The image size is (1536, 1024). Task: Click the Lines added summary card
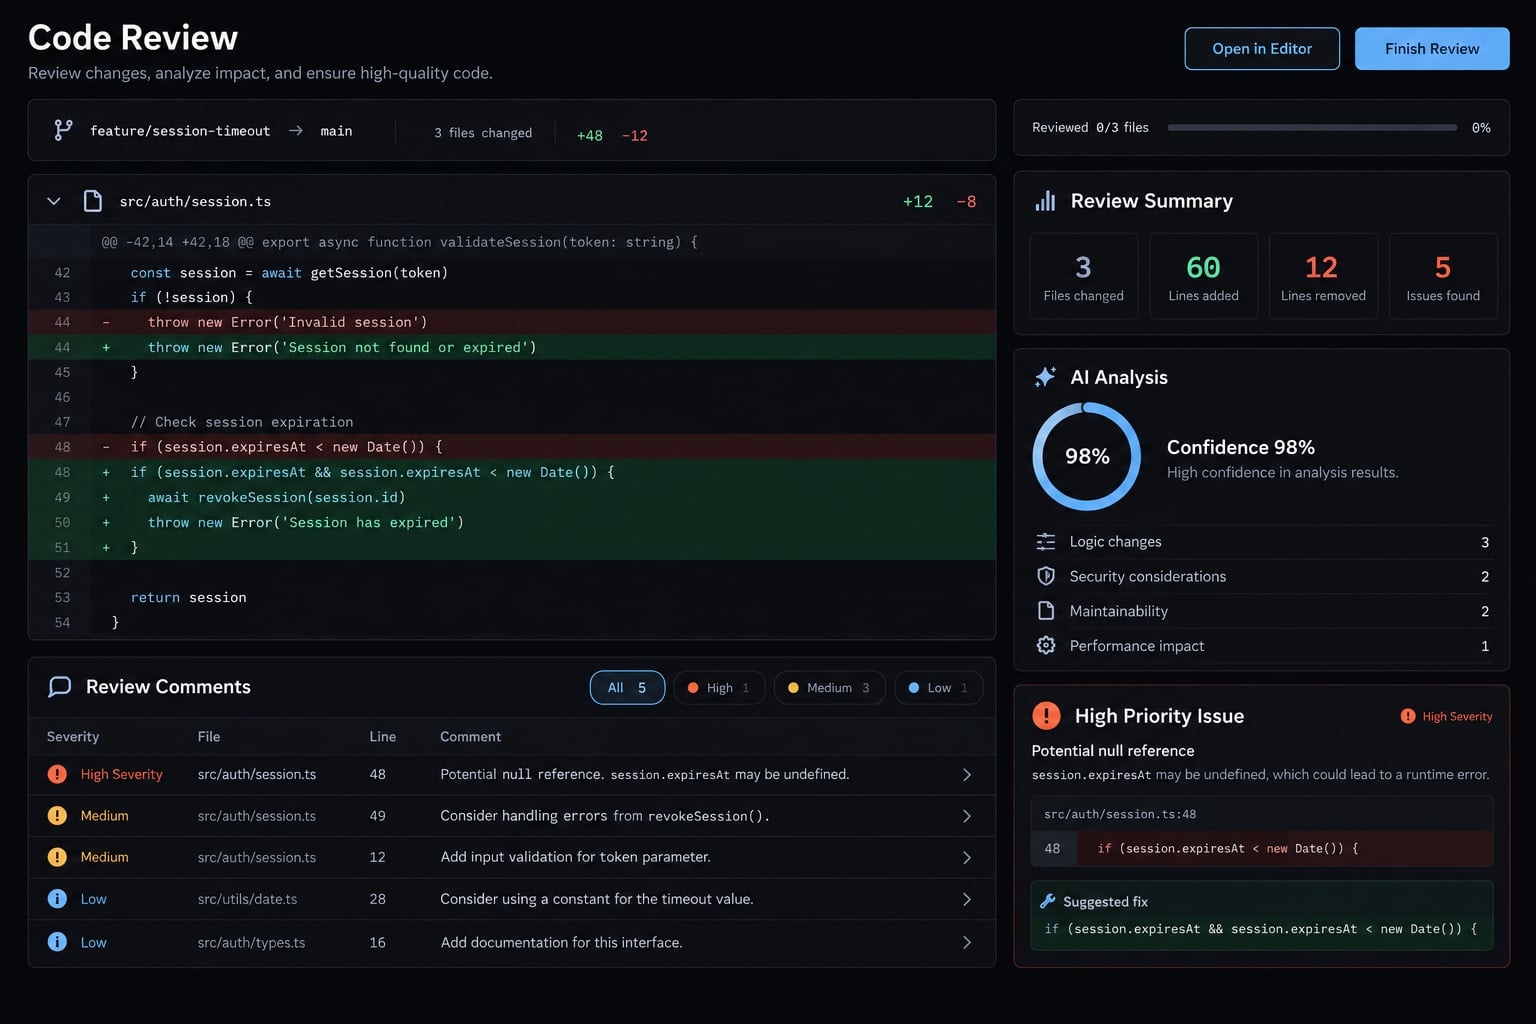[1204, 276]
